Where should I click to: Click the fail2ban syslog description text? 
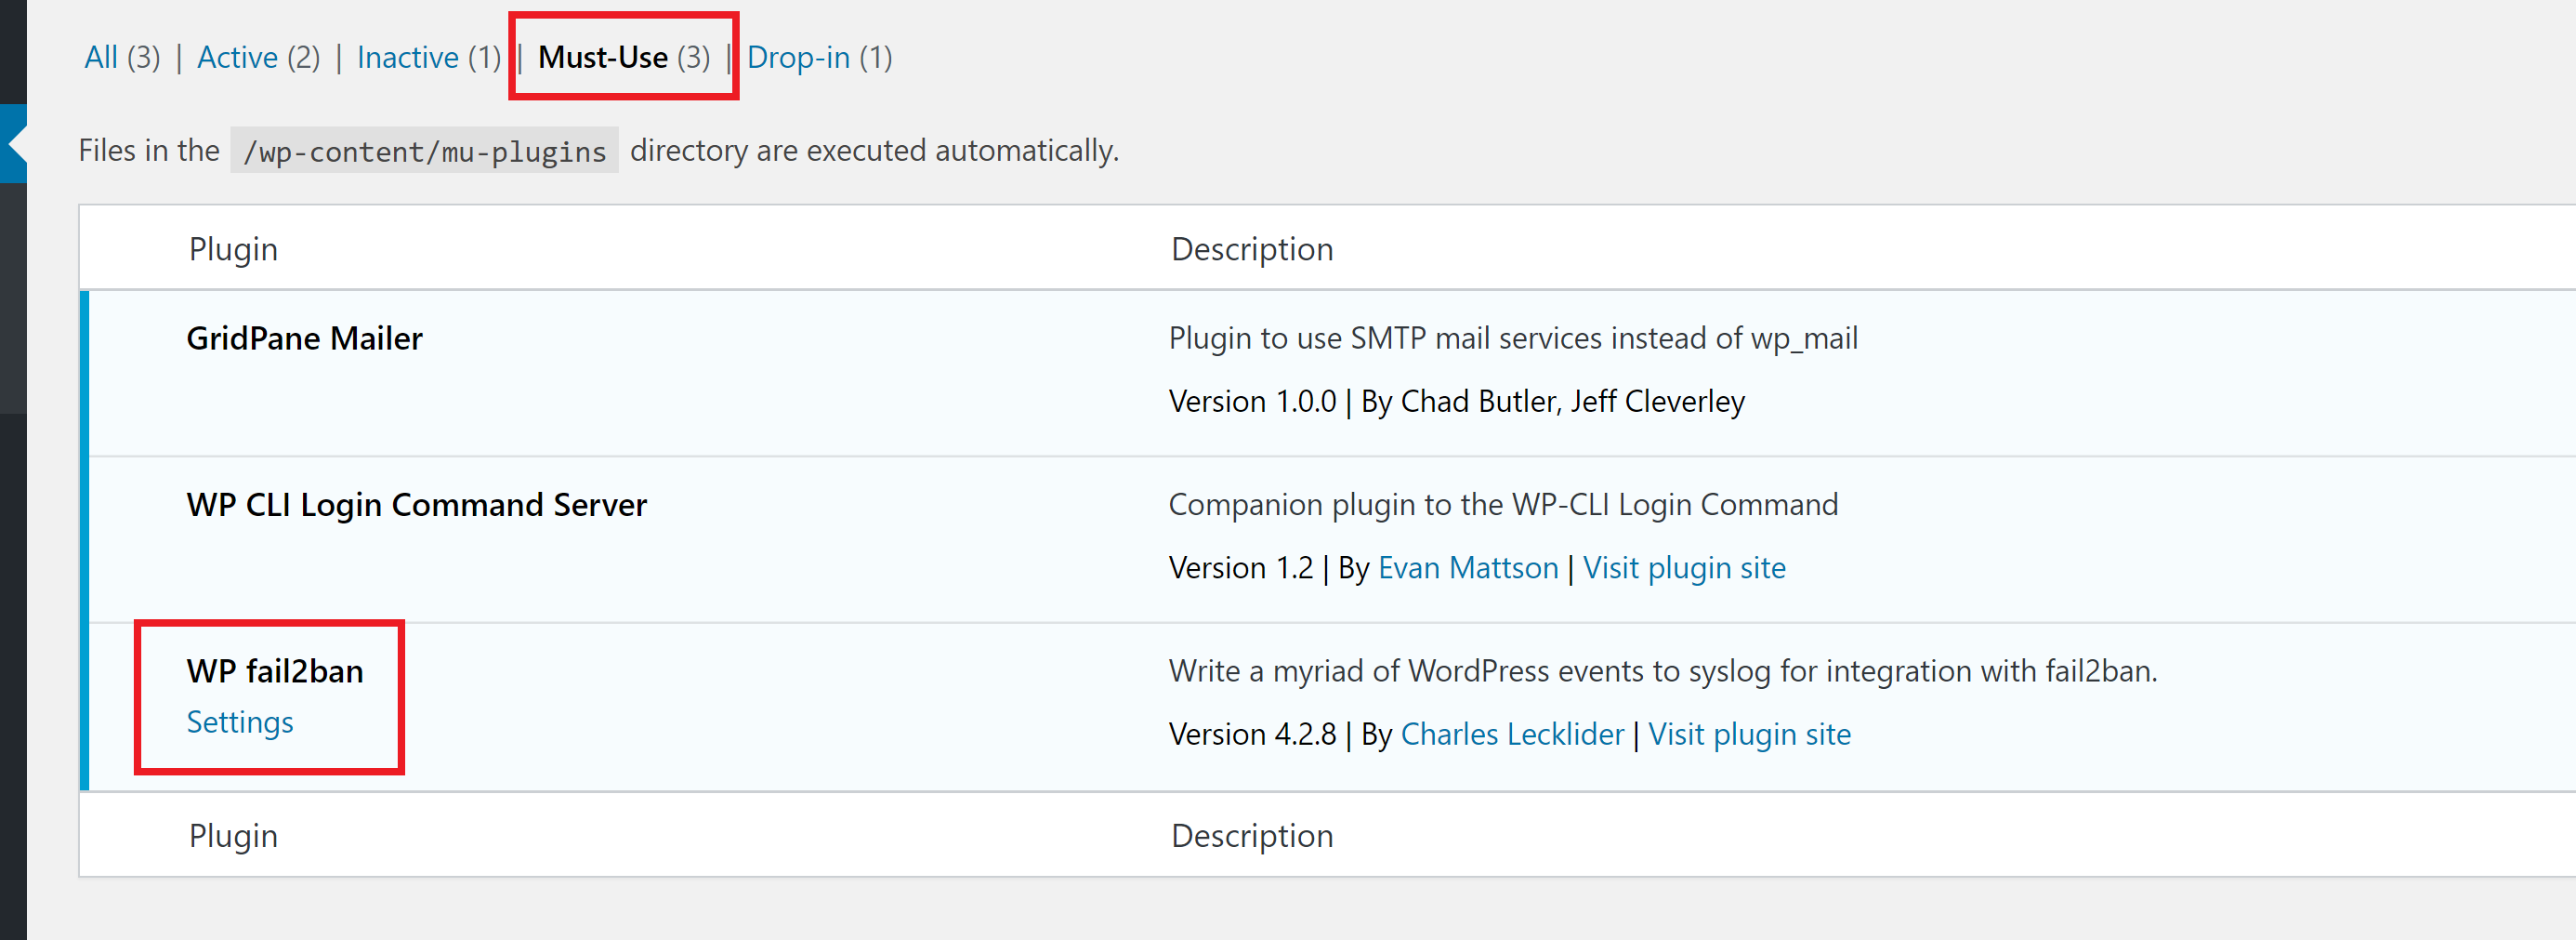coord(1662,671)
